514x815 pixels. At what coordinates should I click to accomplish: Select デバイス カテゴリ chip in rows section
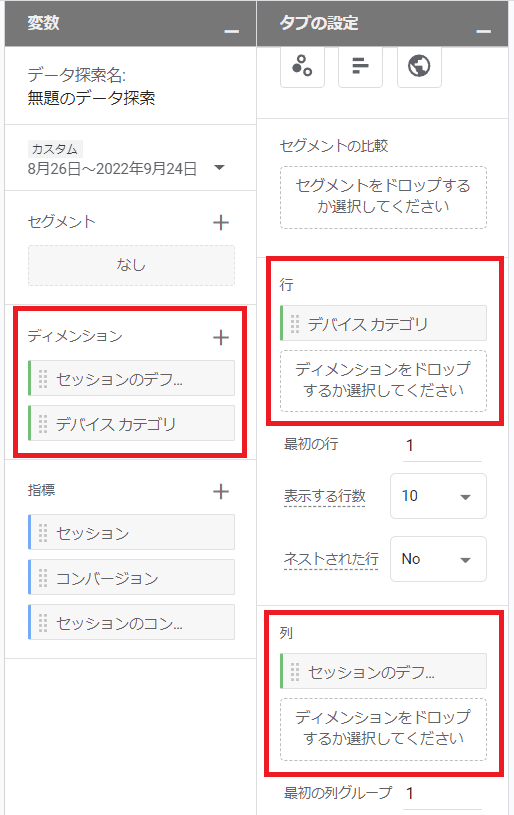384,323
